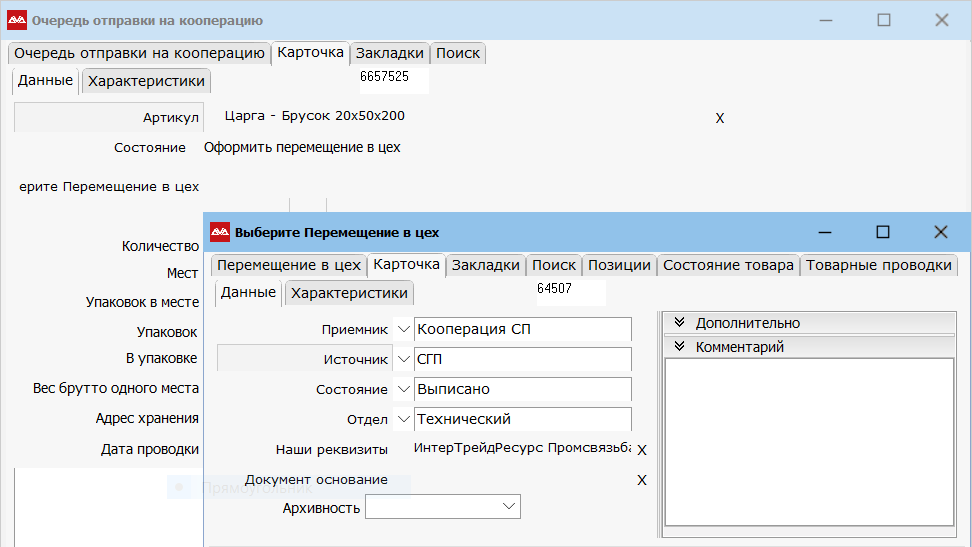
Task: Open the Приемник dropdown arrow
Action: click(x=403, y=329)
